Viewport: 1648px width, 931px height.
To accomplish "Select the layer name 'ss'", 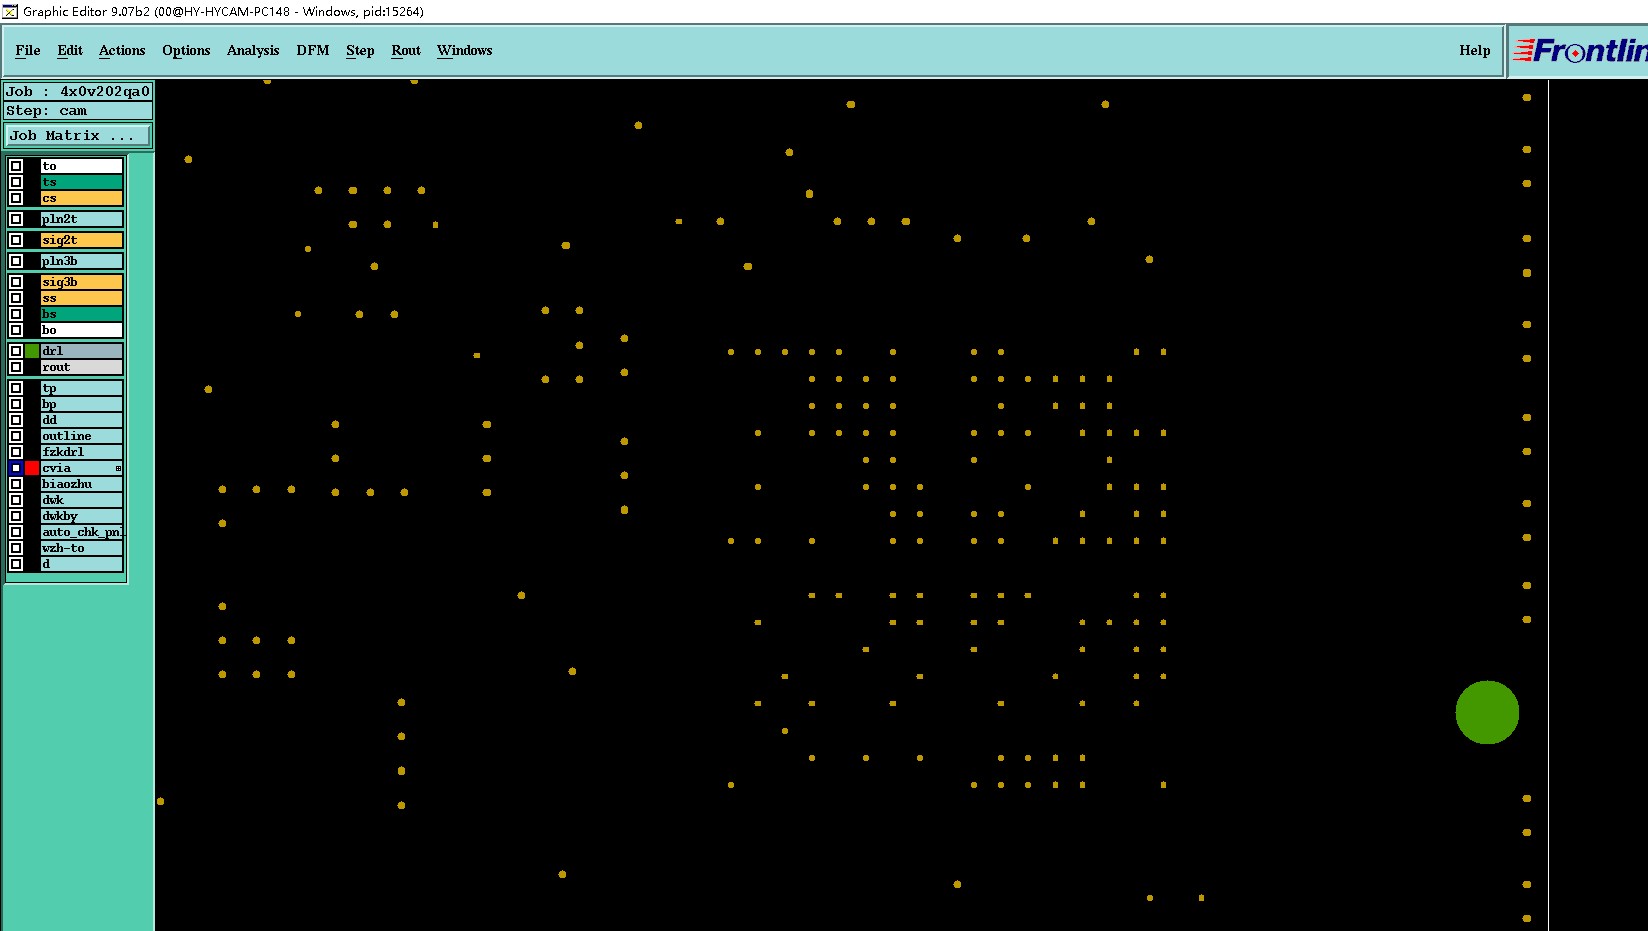I will click(x=82, y=298).
